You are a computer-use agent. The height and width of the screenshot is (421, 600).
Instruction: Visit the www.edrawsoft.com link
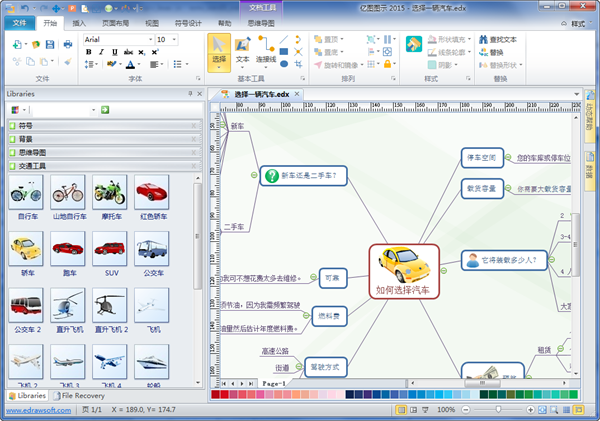point(36,410)
